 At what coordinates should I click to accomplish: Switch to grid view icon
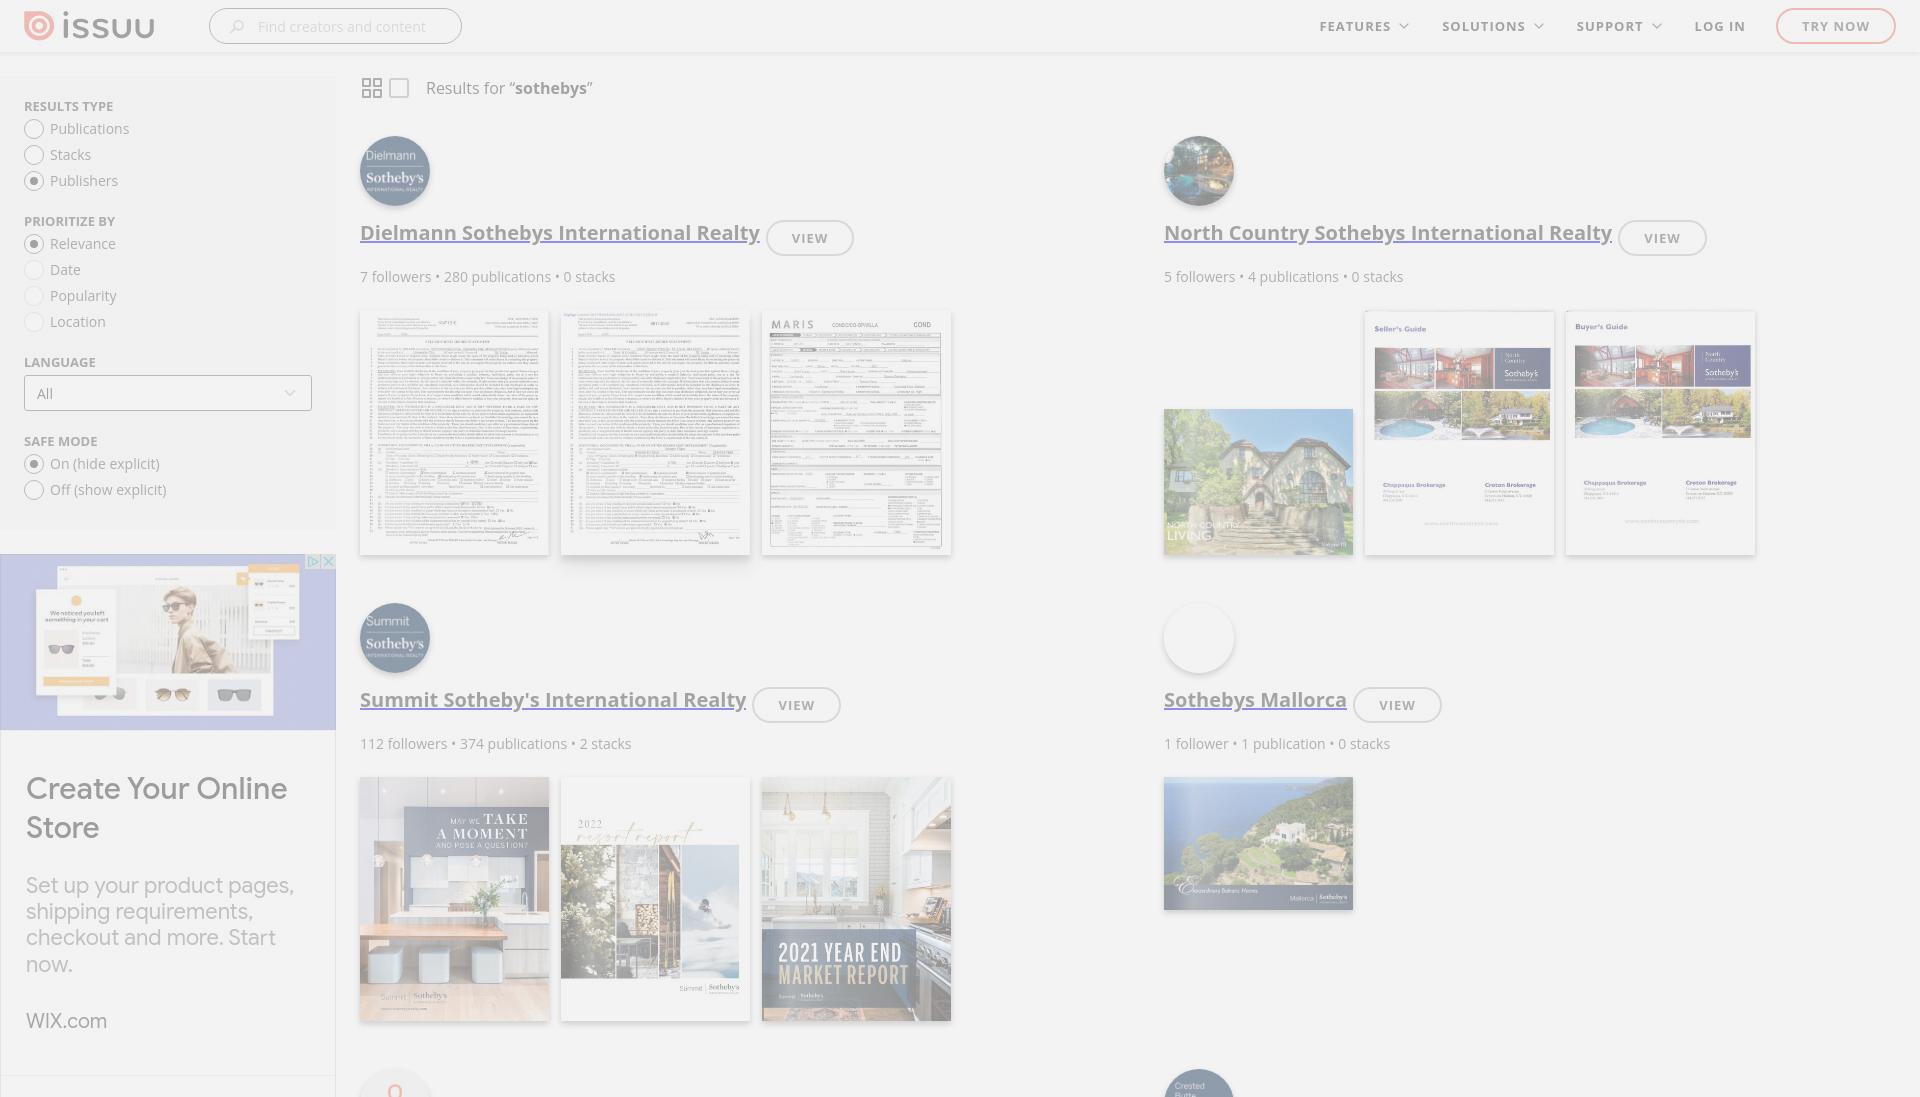pyautogui.click(x=371, y=88)
